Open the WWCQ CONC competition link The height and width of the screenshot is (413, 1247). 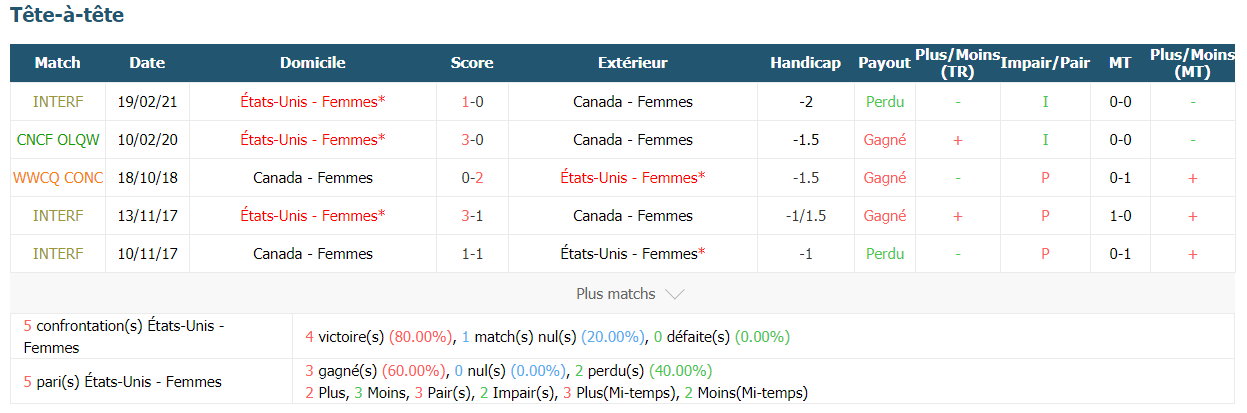[x=58, y=178]
